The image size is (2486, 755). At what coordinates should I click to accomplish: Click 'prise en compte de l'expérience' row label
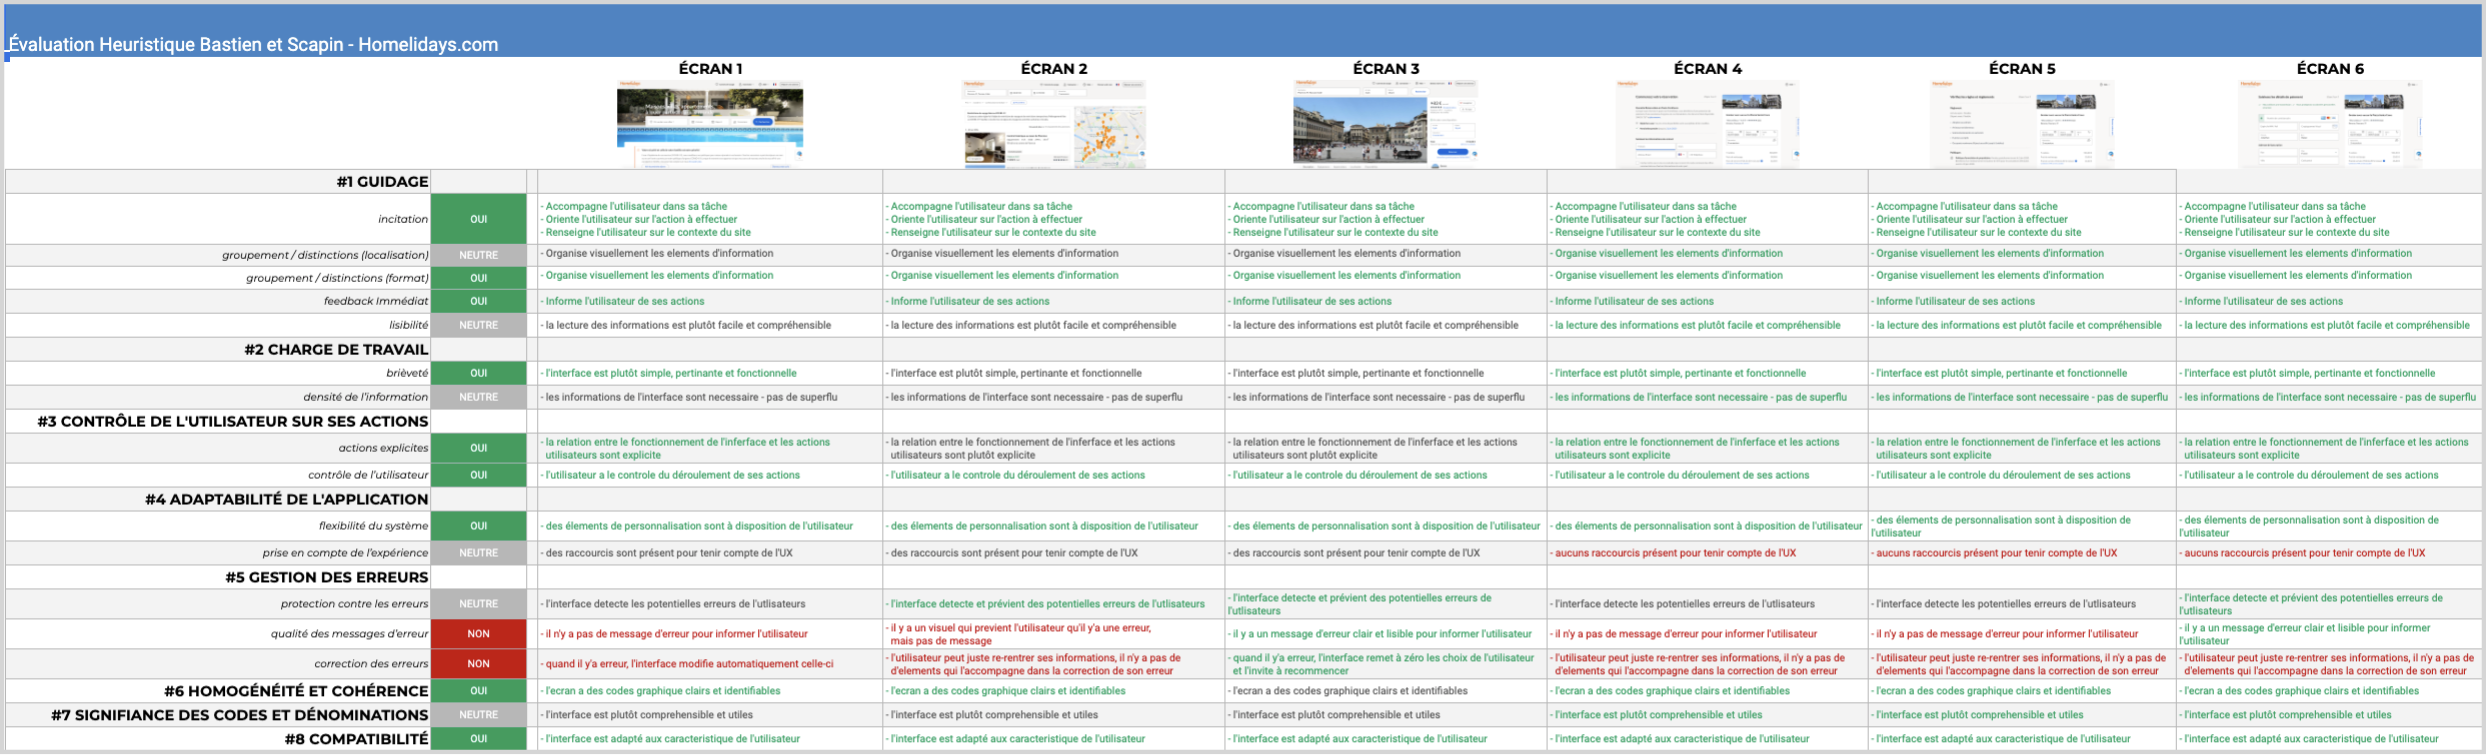[345, 553]
